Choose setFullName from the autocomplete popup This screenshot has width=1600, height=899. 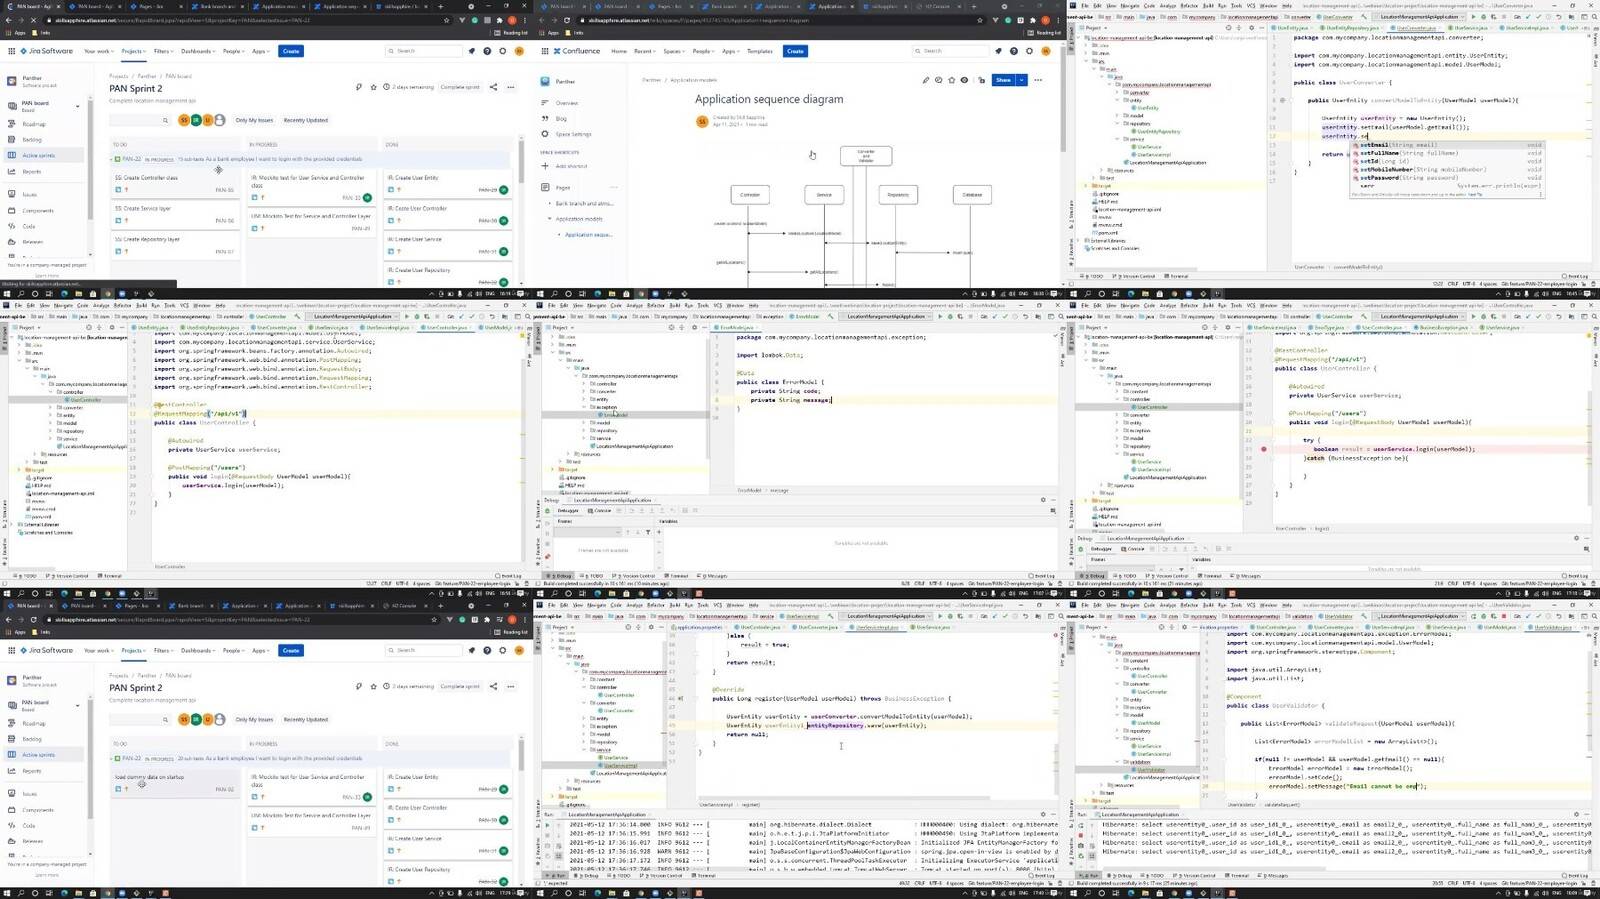(x=1446, y=153)
